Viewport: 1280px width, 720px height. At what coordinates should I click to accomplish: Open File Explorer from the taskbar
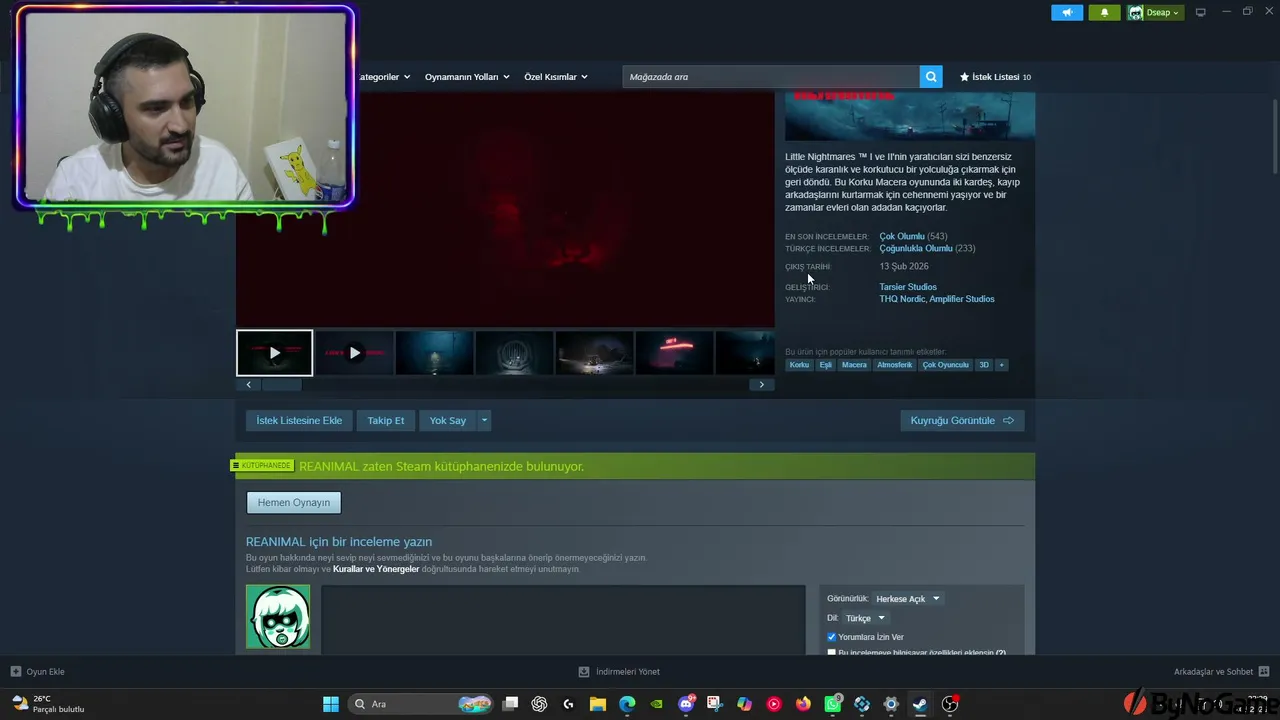coord(597,704)
